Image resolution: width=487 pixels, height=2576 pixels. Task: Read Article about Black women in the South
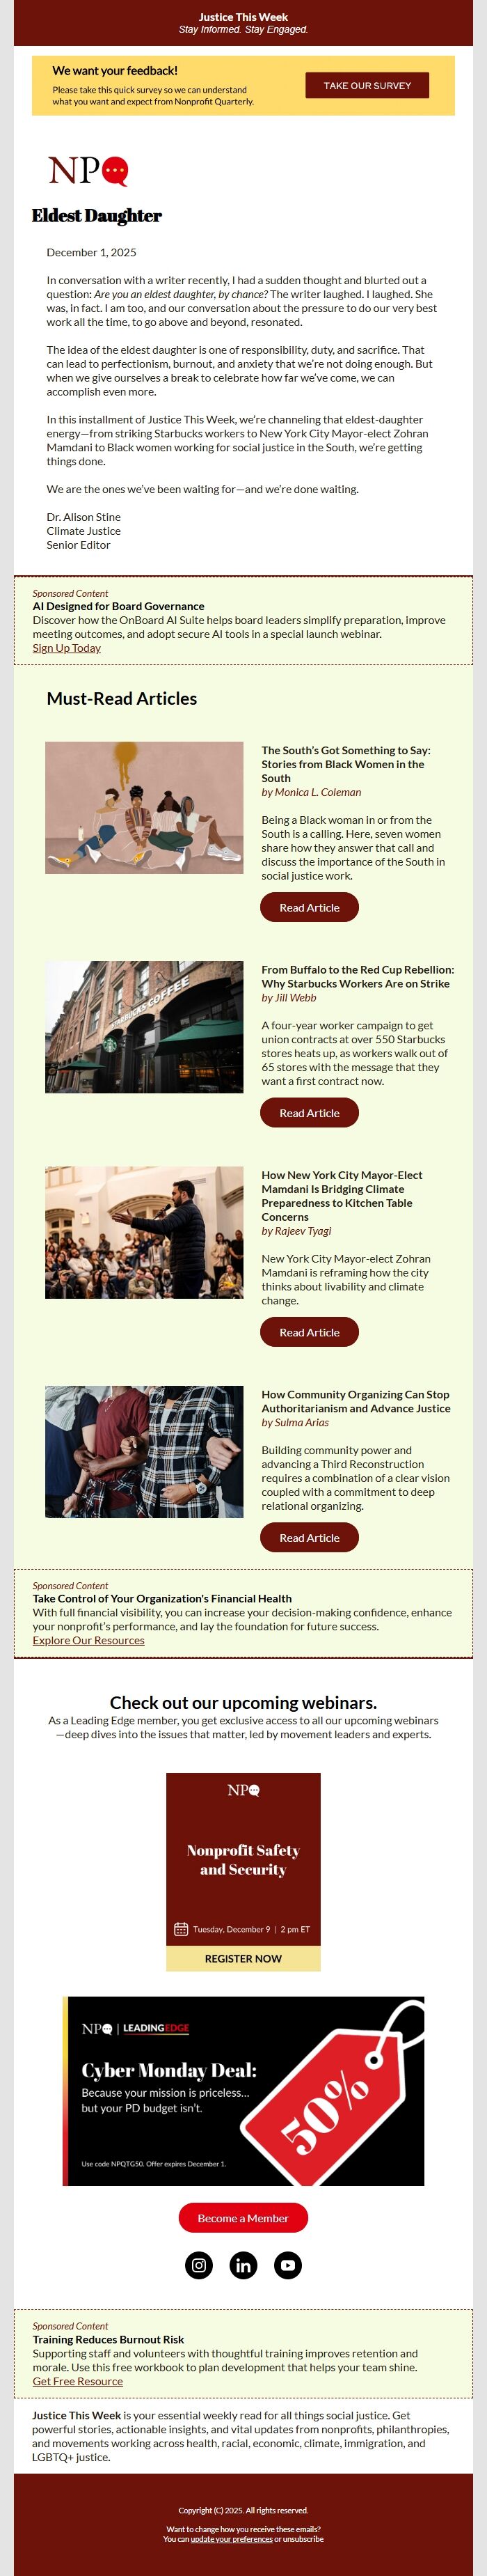click(309, 908)
